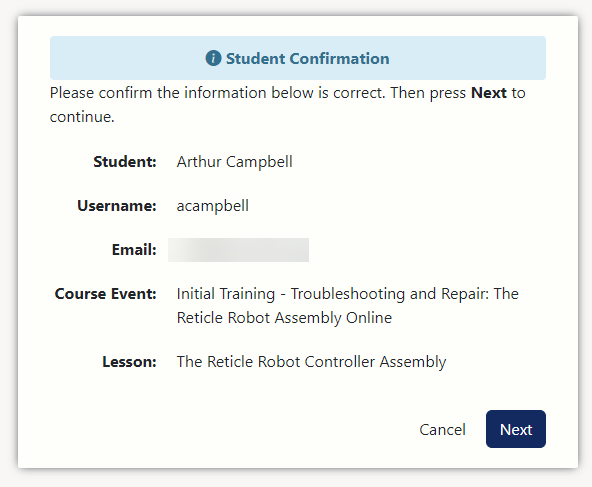Click the blue banner right of the heading
This screenshot has height=487, width=592.
point(467,58)
